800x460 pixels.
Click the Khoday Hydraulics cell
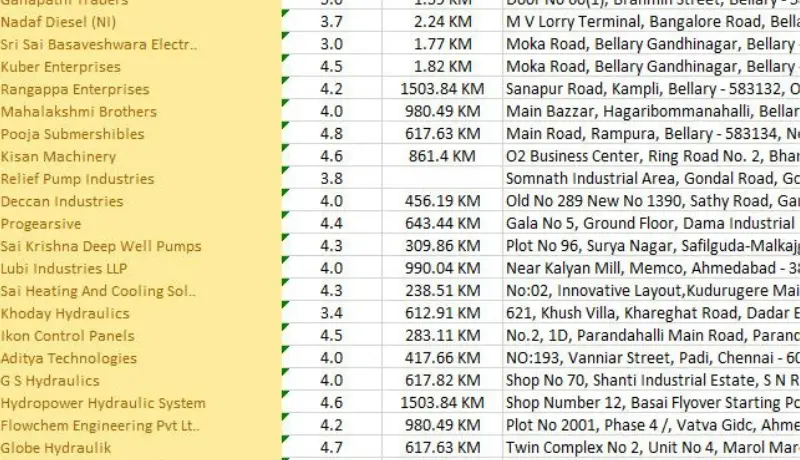(140, 314)
